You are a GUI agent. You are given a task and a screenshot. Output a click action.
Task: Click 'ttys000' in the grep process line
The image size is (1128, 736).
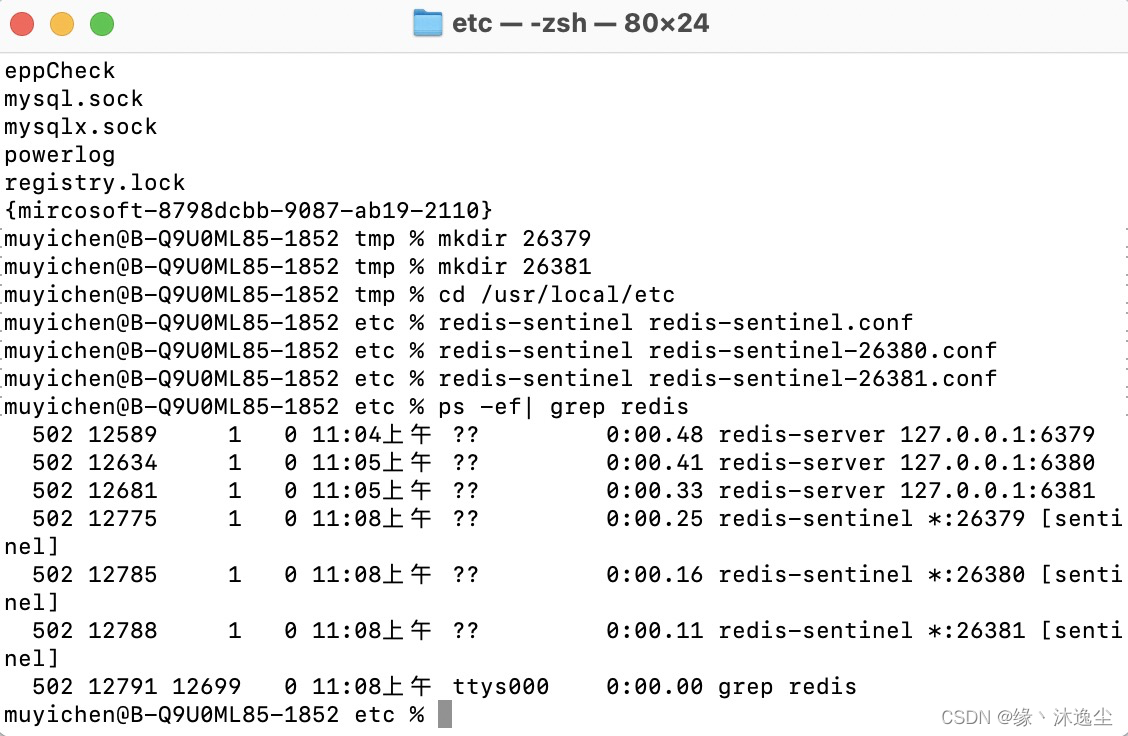[501, 687]
